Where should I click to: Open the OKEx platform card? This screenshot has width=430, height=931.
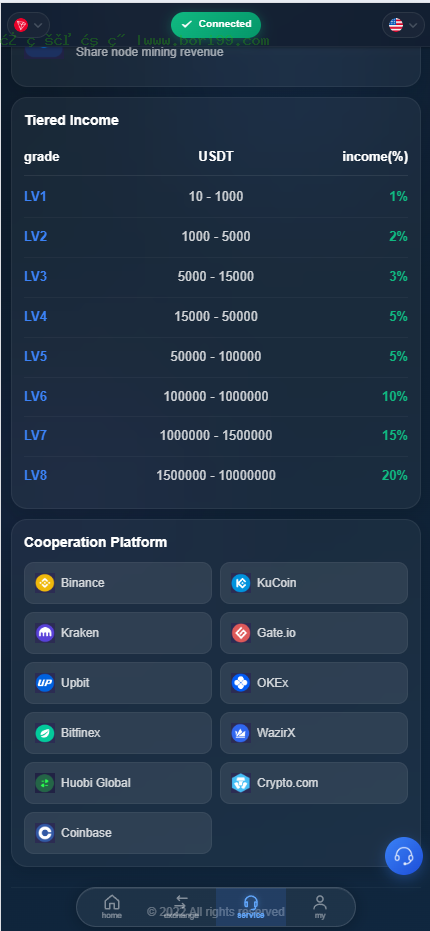click(x=314, y=683)
